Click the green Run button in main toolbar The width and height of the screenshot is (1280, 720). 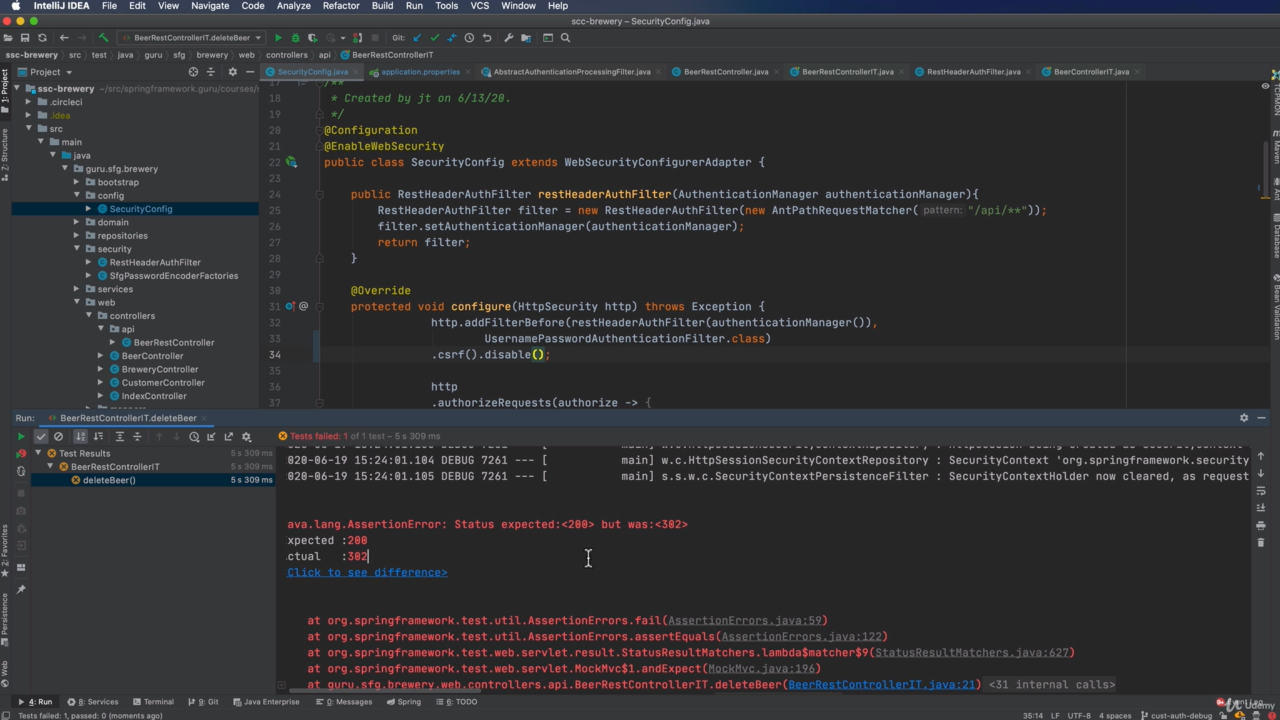point(279,38)
